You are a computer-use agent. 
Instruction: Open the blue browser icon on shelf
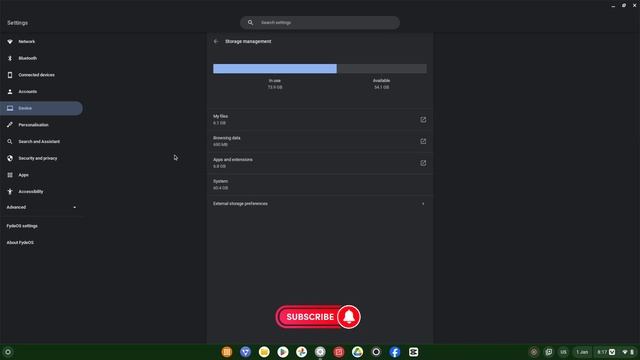pos(245,352)
